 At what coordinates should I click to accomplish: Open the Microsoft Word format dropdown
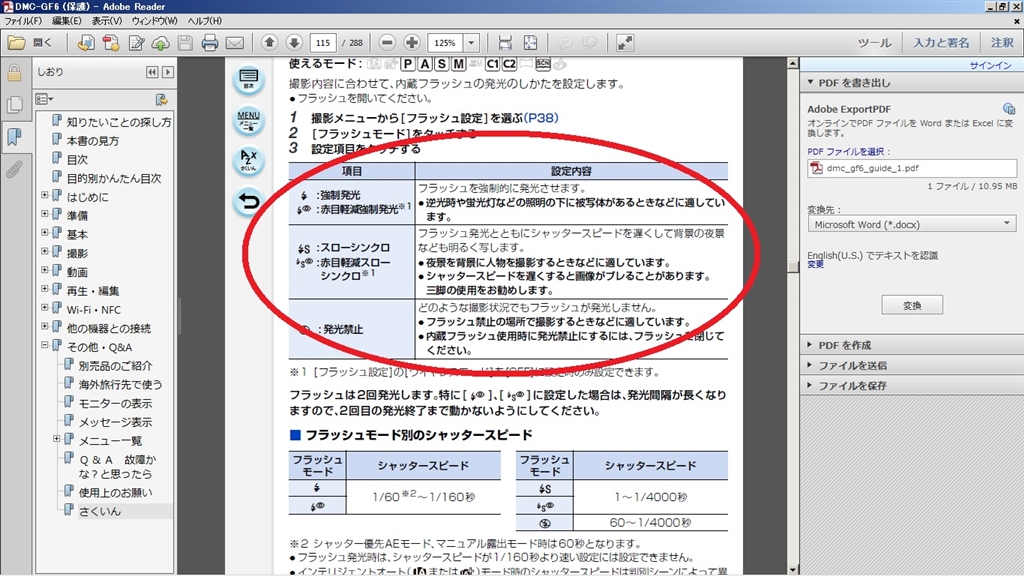pos(912,224)
